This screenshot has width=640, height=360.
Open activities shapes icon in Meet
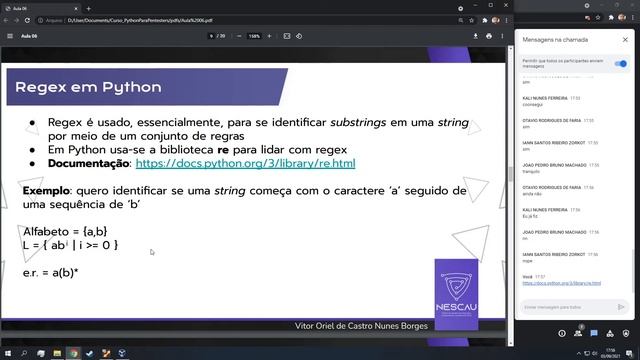[610, 333]
